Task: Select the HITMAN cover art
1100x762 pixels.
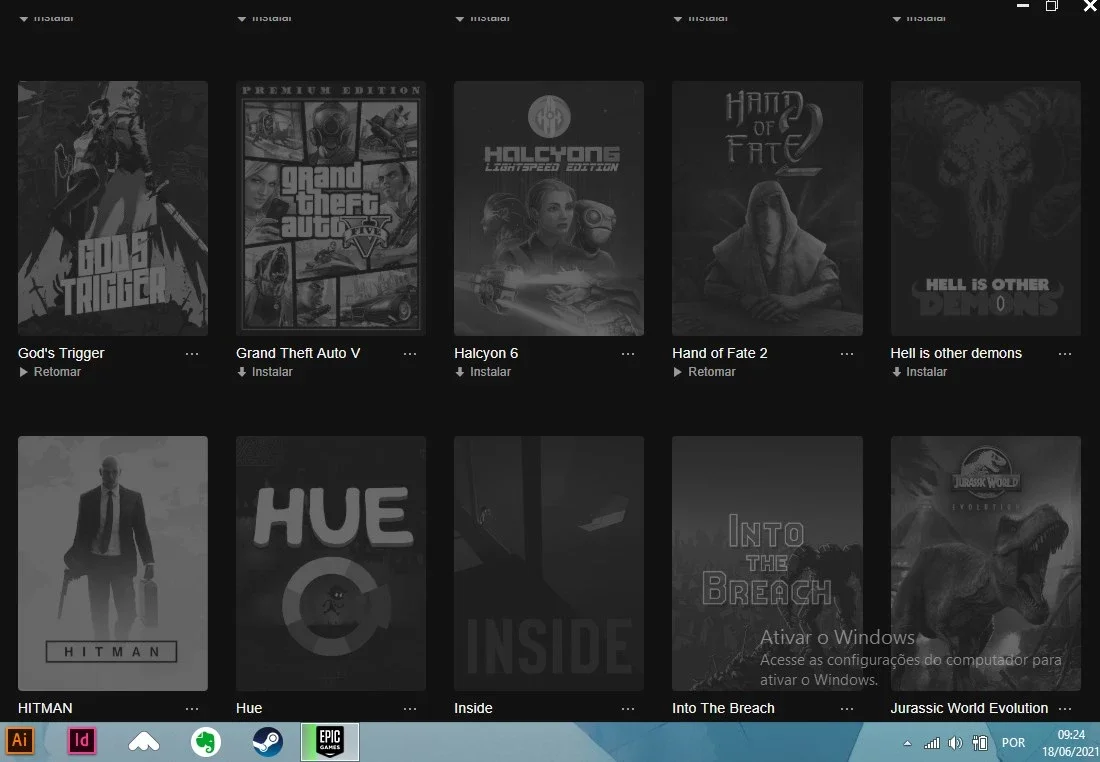Action: 113,563
